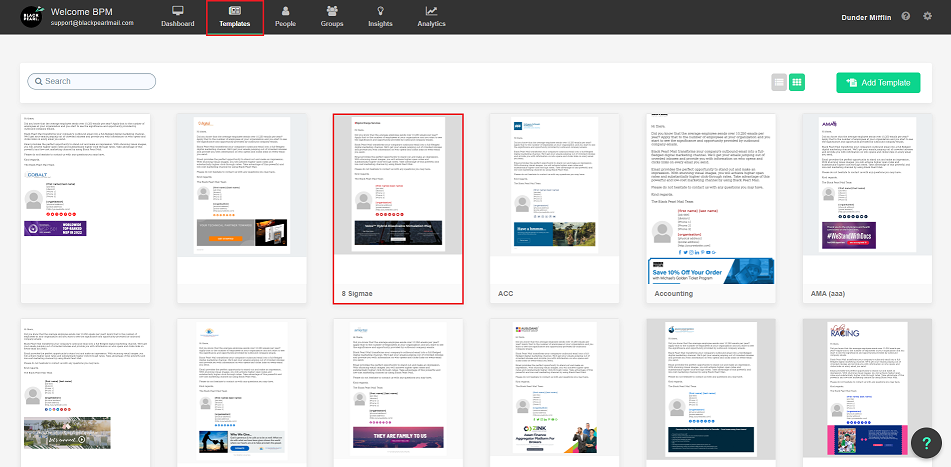Click the Add Template button
The height and width of the screenshot is (467, 951).
pyautogui.click(x=877, y=82)
